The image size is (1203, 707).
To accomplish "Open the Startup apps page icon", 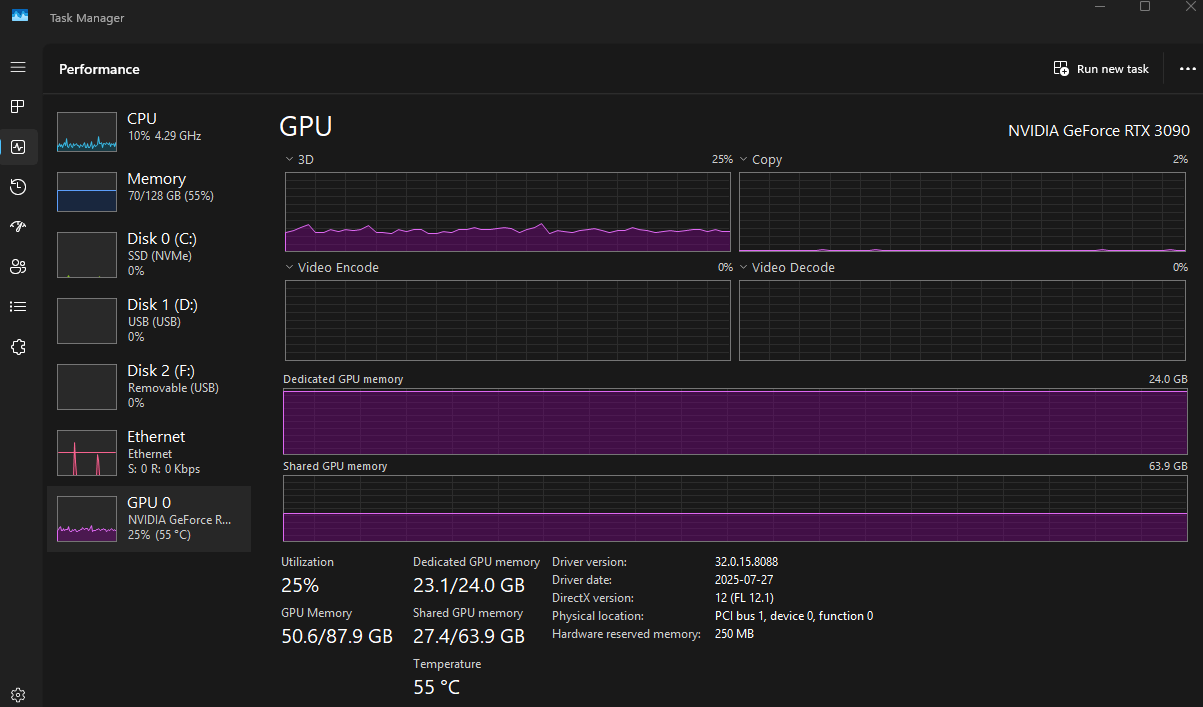I will [18, 227].
